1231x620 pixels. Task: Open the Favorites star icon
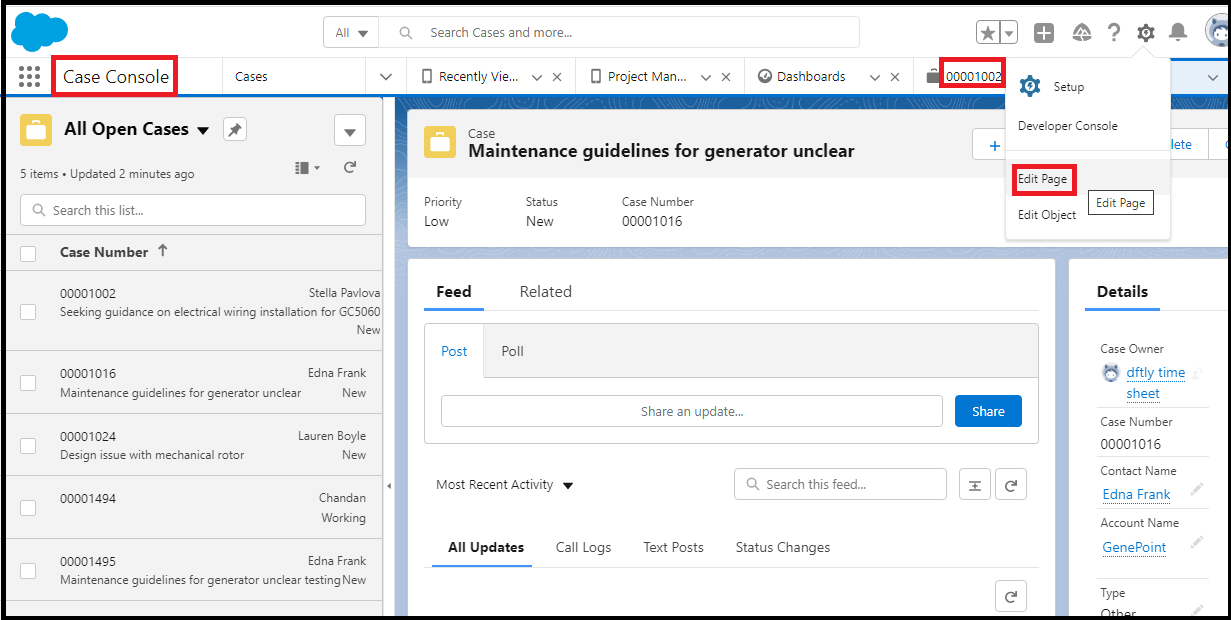pyautogui.click(x=988, y=33)
